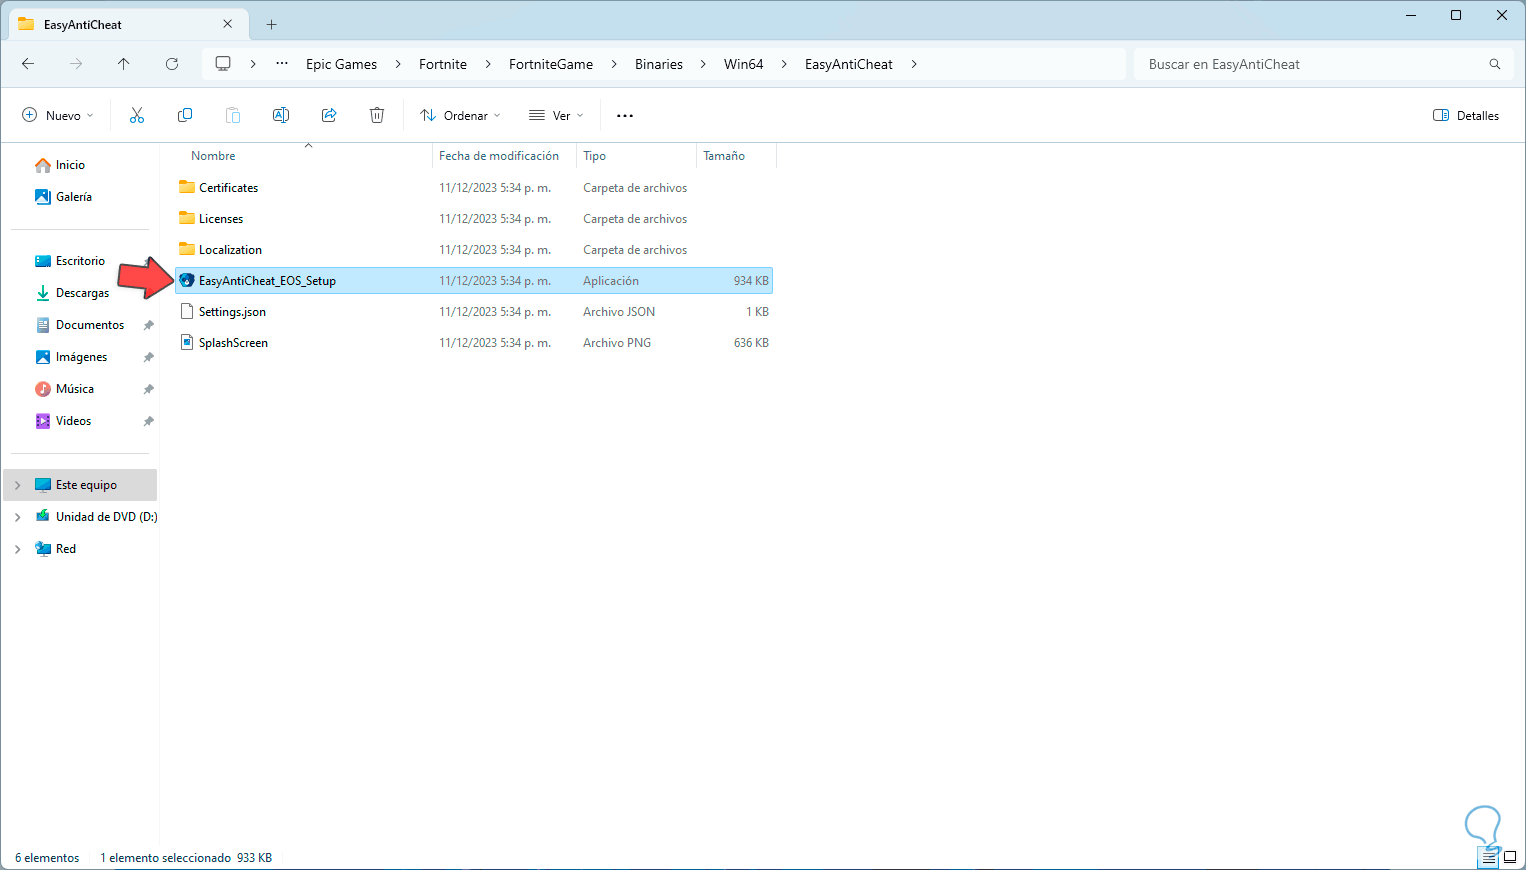The height and width of the screenshot is (870, 1526).
Task: Open the Ver view dropdown
Action: pyautogui.click(x=556, y=116)
